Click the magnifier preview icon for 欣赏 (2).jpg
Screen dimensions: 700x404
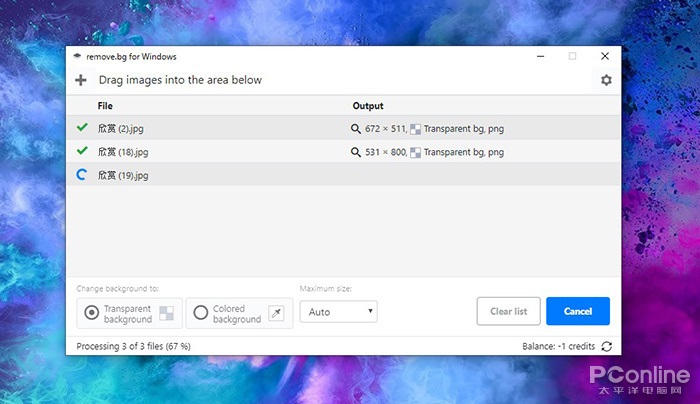[x=355, y=129]
